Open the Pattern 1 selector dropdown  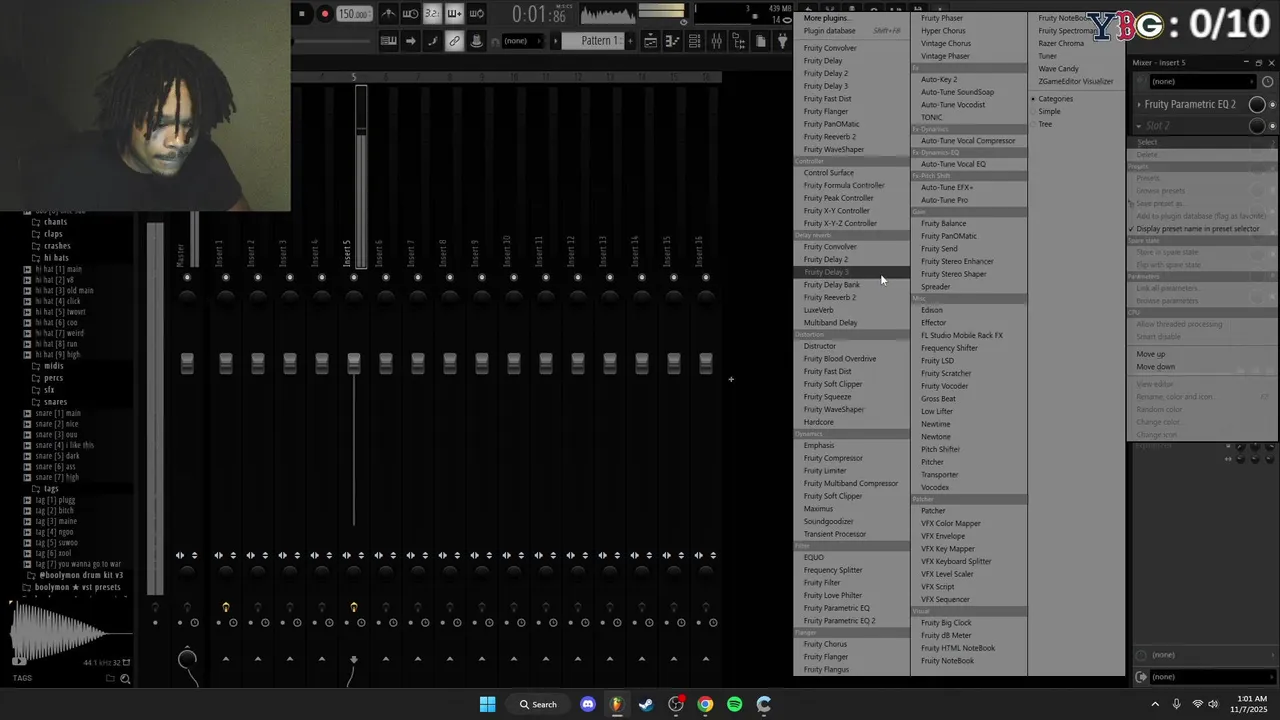pos(595,41)
